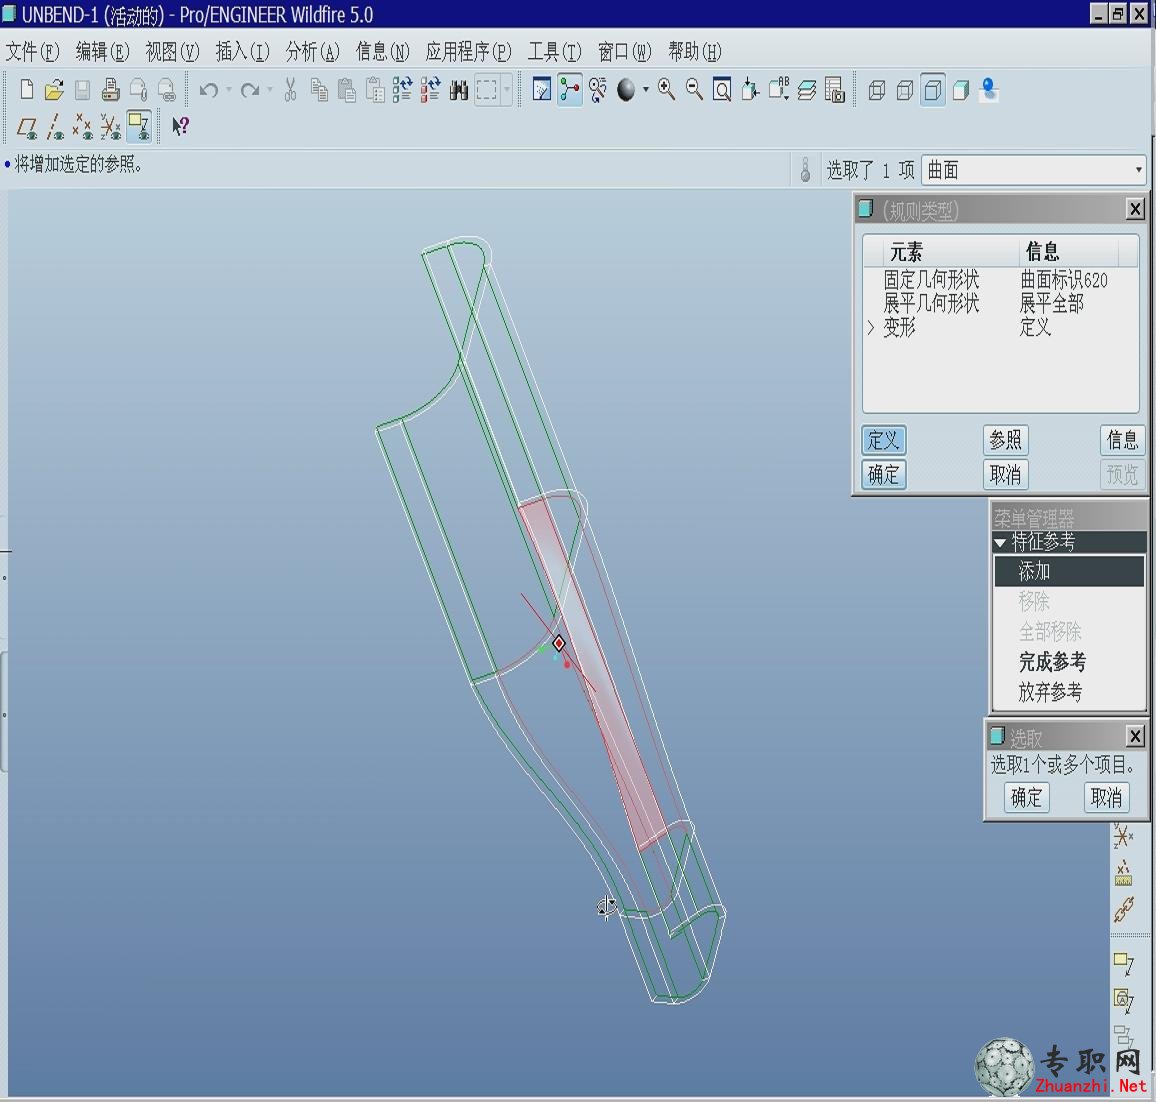
Task: Toggle the spin center display
Action: pos(570,90)
